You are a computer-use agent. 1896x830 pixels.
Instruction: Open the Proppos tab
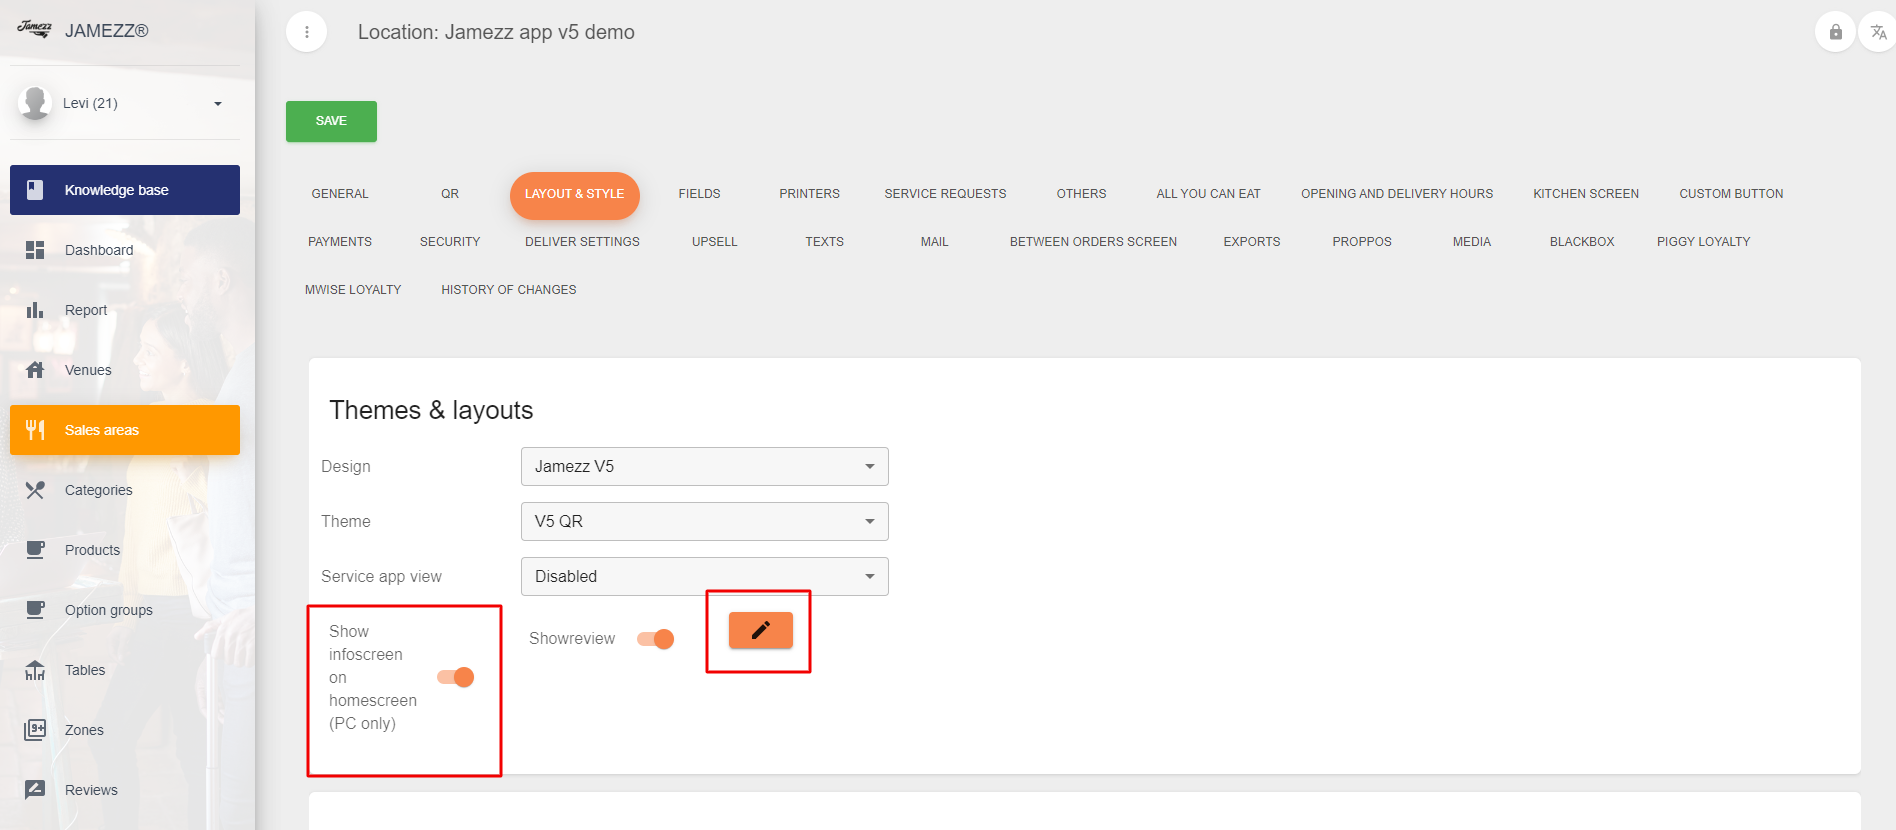coord(1362,242)
